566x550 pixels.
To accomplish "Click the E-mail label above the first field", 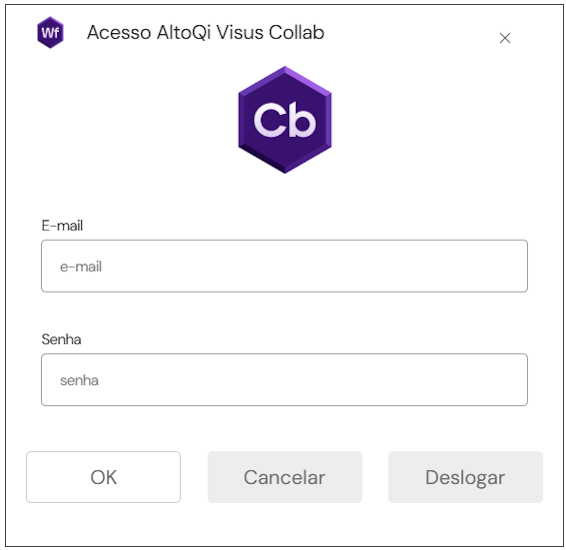I will pyautogui.click(x=62, y=226).
